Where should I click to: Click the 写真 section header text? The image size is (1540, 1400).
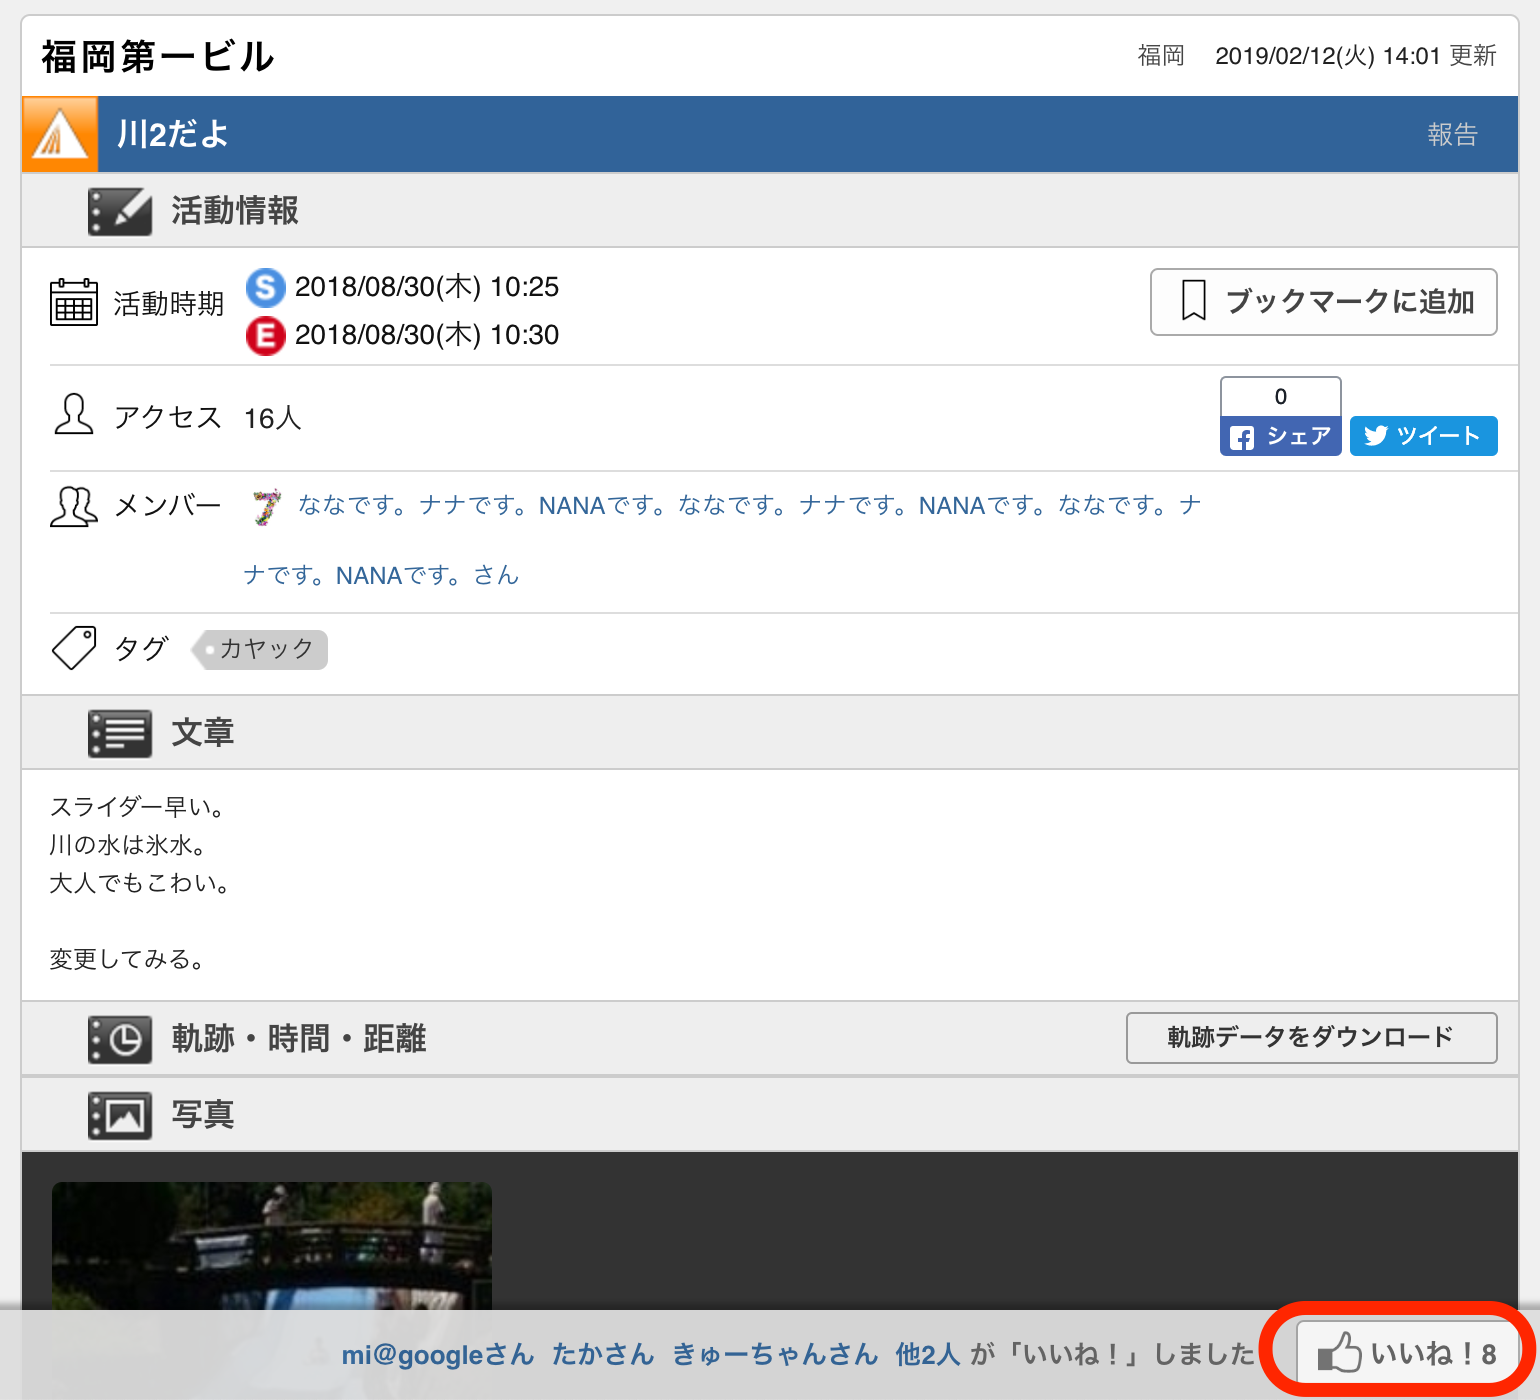click(x=203, y=1115)
